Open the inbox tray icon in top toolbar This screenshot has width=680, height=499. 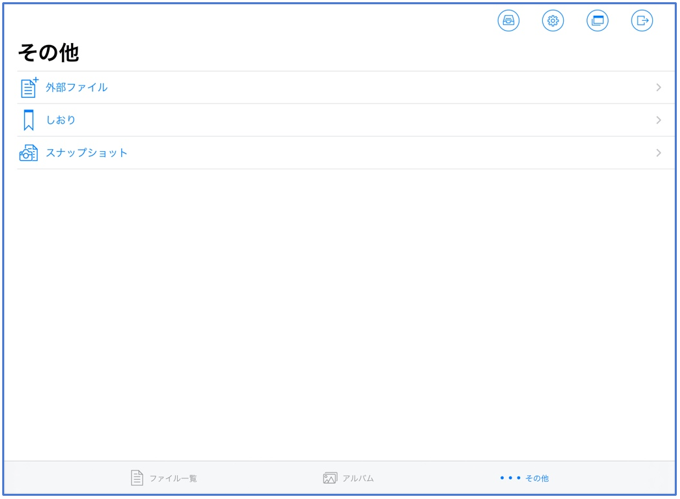(508, 21)
